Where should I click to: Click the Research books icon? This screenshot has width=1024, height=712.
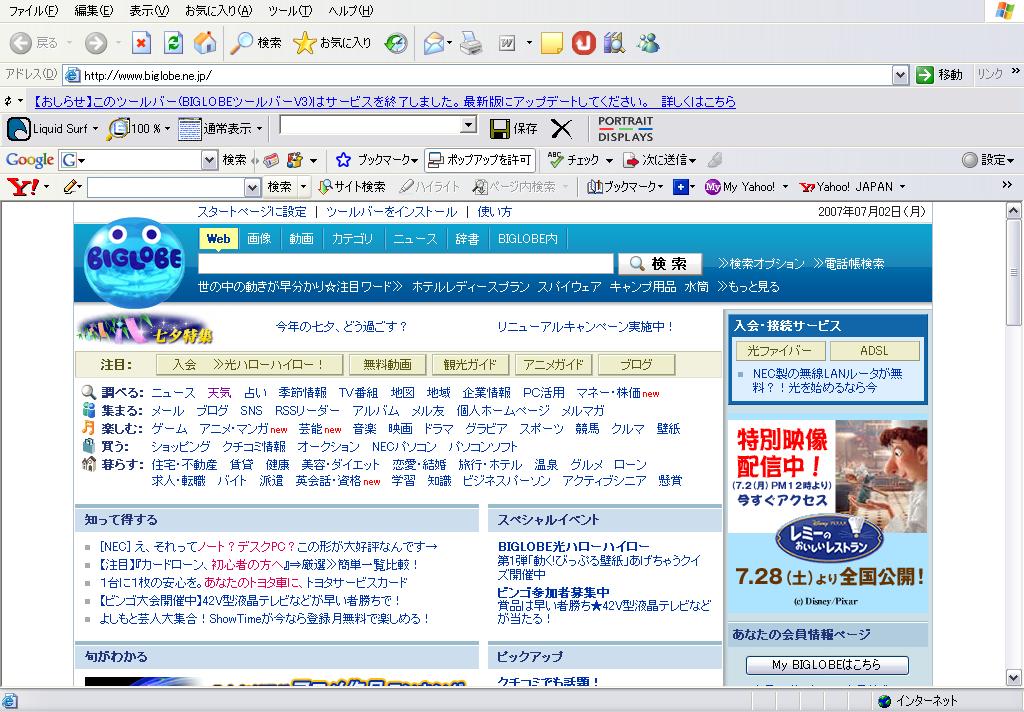click(614, 43)
